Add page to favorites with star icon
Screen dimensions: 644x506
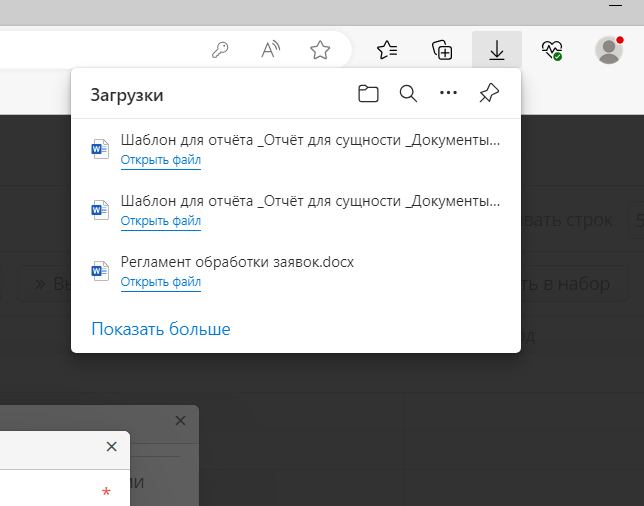click(319, 50)
